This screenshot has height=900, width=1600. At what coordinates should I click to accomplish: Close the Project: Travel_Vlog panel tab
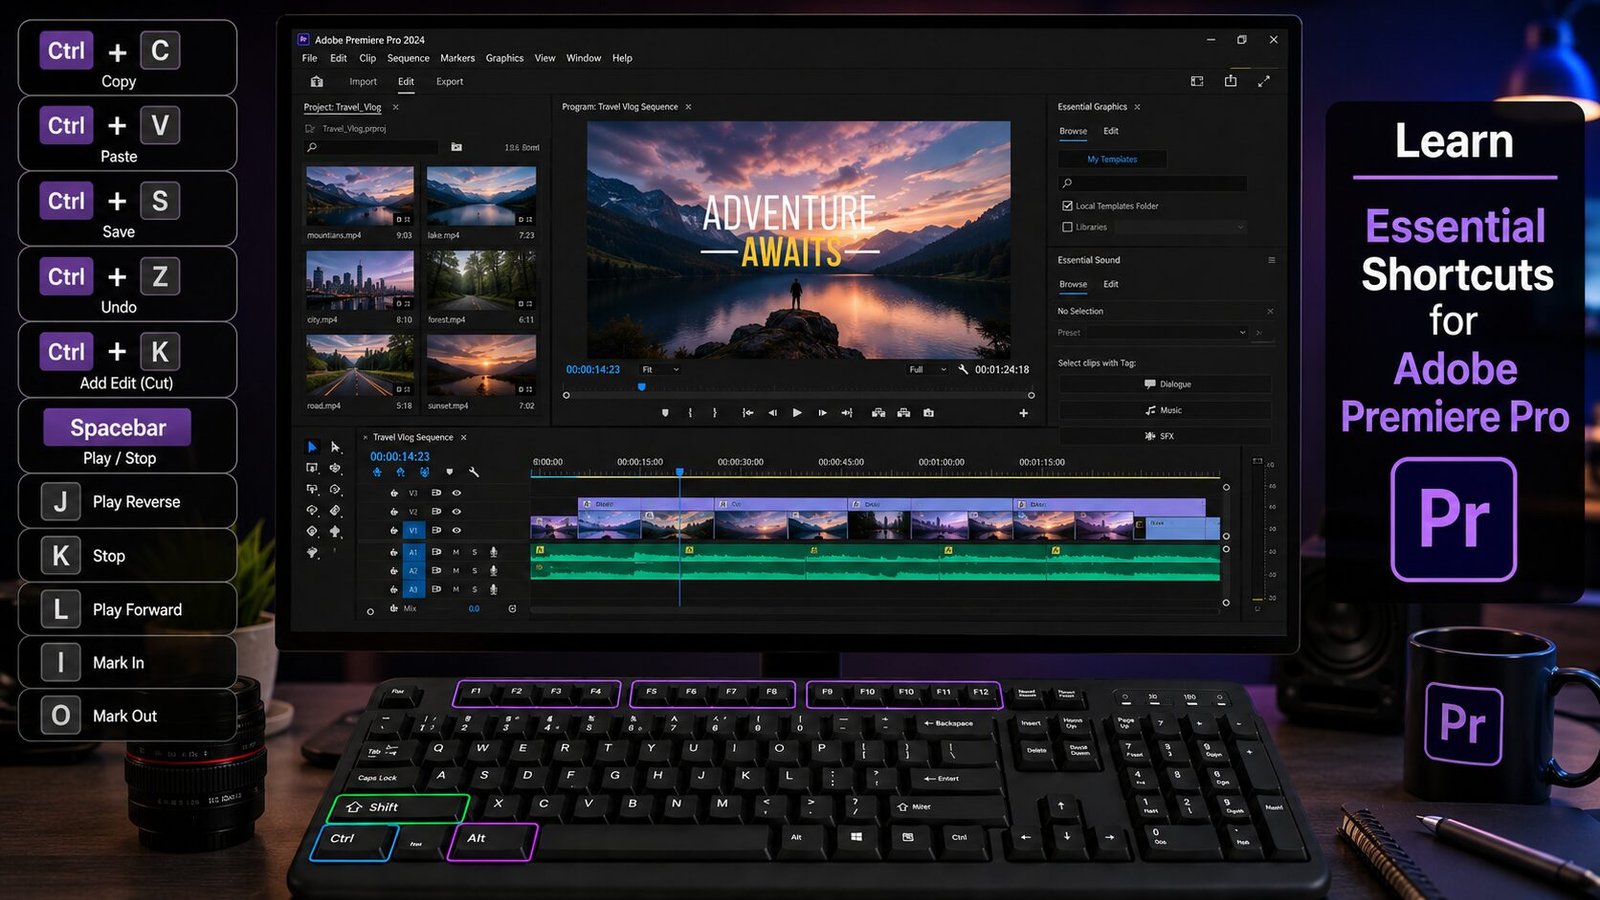(x=396, y=107)
